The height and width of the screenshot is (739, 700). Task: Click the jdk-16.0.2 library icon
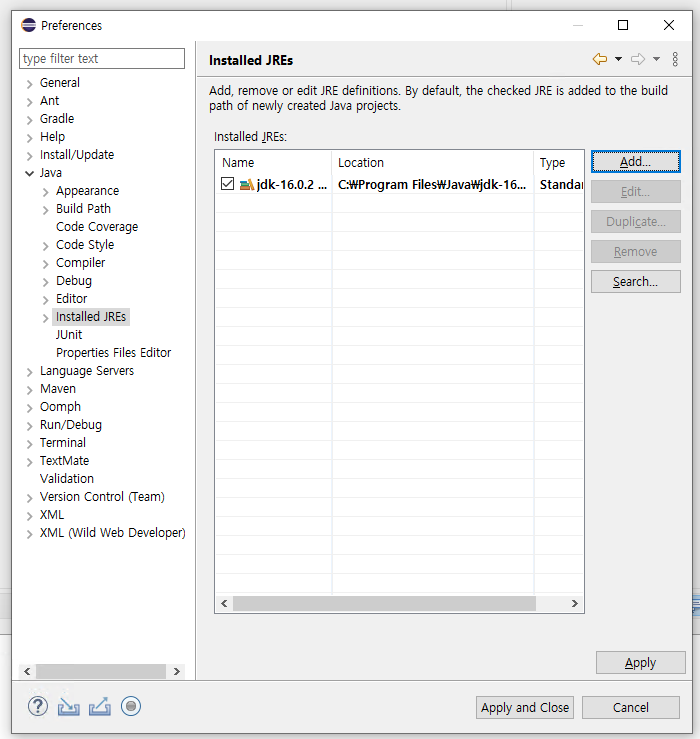(x=247, y=185)
